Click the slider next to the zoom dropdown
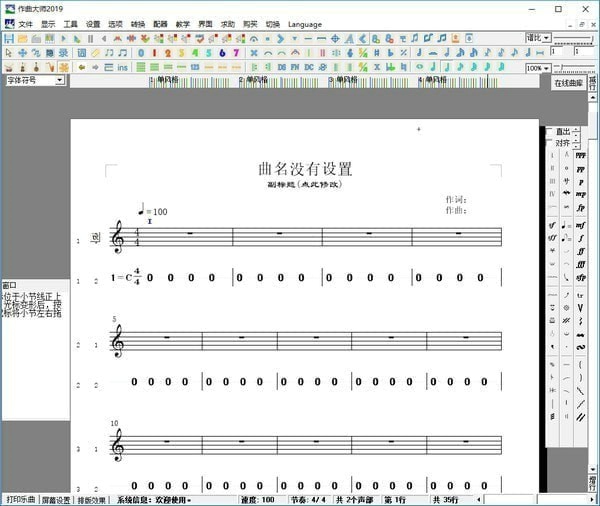Viewport: 600px width, 506px height. [574, 68]
